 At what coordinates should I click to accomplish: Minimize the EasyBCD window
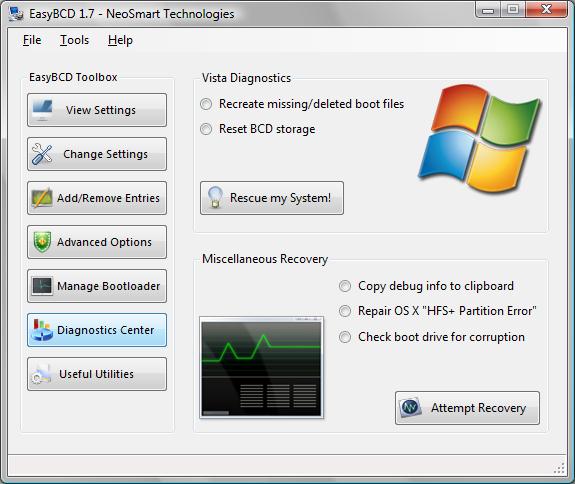[x=488, y=9]
